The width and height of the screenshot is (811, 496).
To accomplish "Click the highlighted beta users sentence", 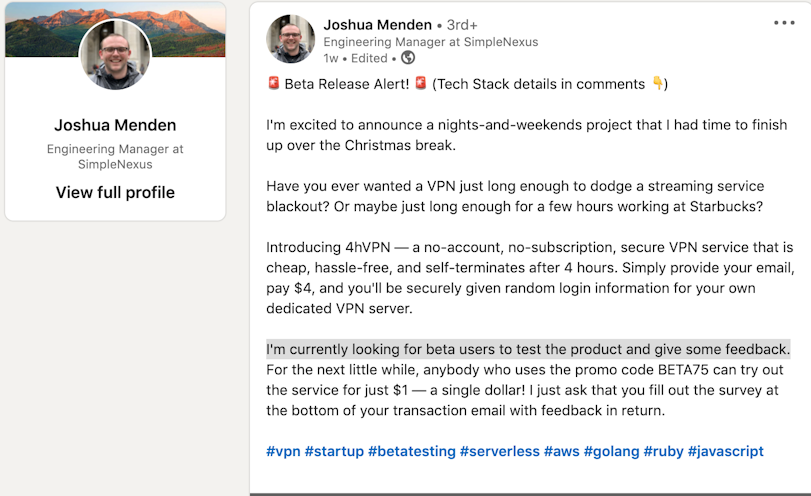I will click(x=528, y=349).
